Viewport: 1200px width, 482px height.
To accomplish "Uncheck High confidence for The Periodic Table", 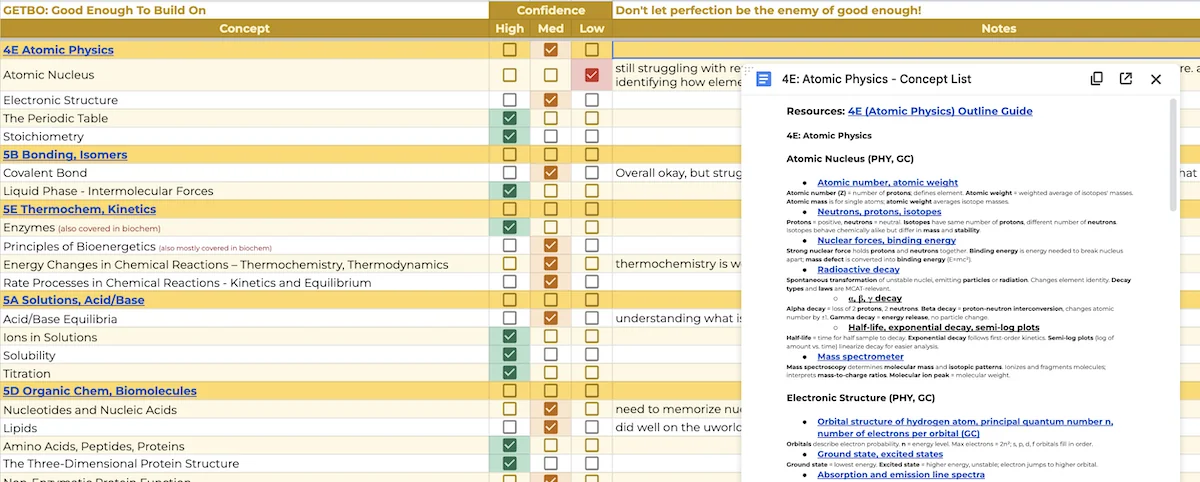I will click(510, 118).
